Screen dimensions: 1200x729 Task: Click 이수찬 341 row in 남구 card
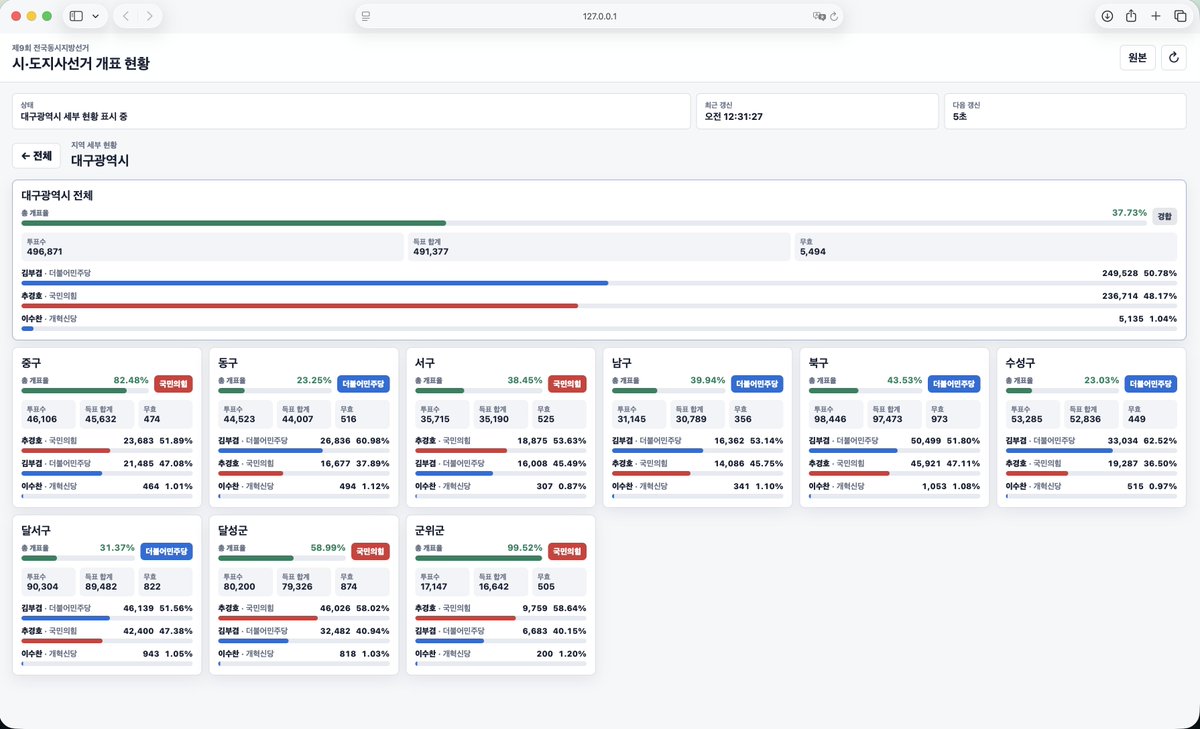point(698,489)
